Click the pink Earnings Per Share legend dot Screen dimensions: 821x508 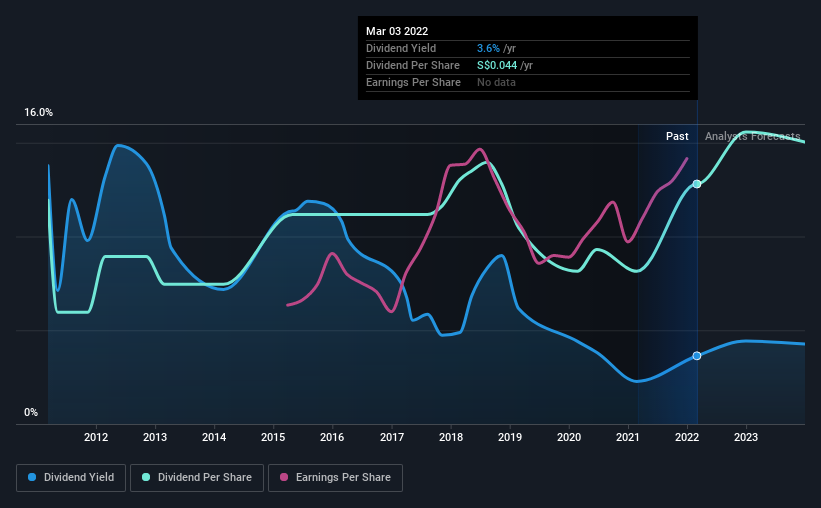(x=284, y=477)
